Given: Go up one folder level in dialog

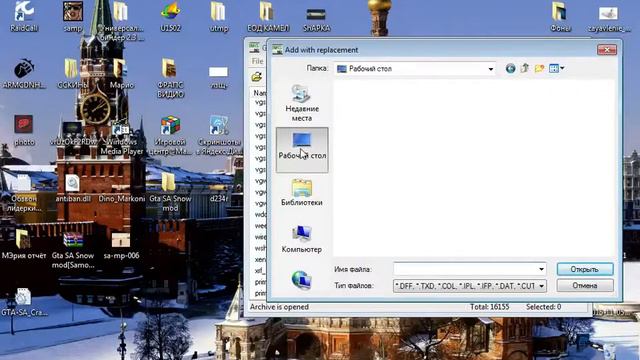Looking at the screenshot, I should (x=524, y=69).
